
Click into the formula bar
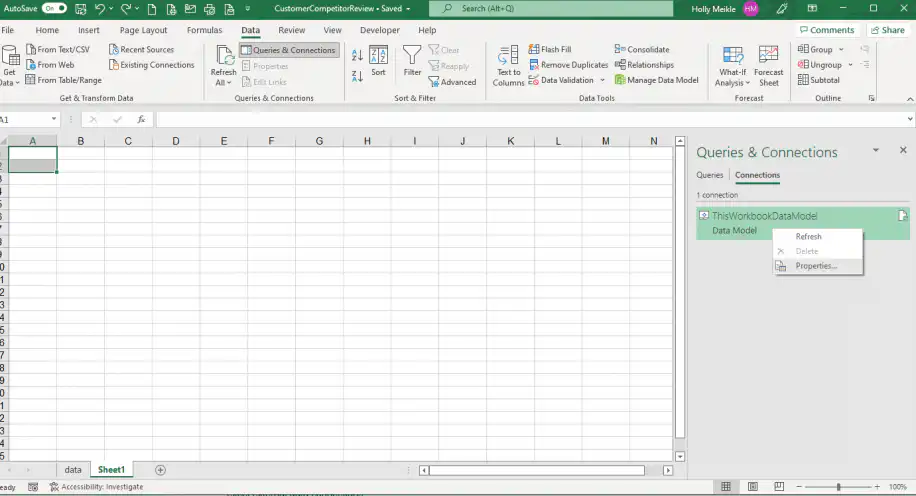coord(530,119)
